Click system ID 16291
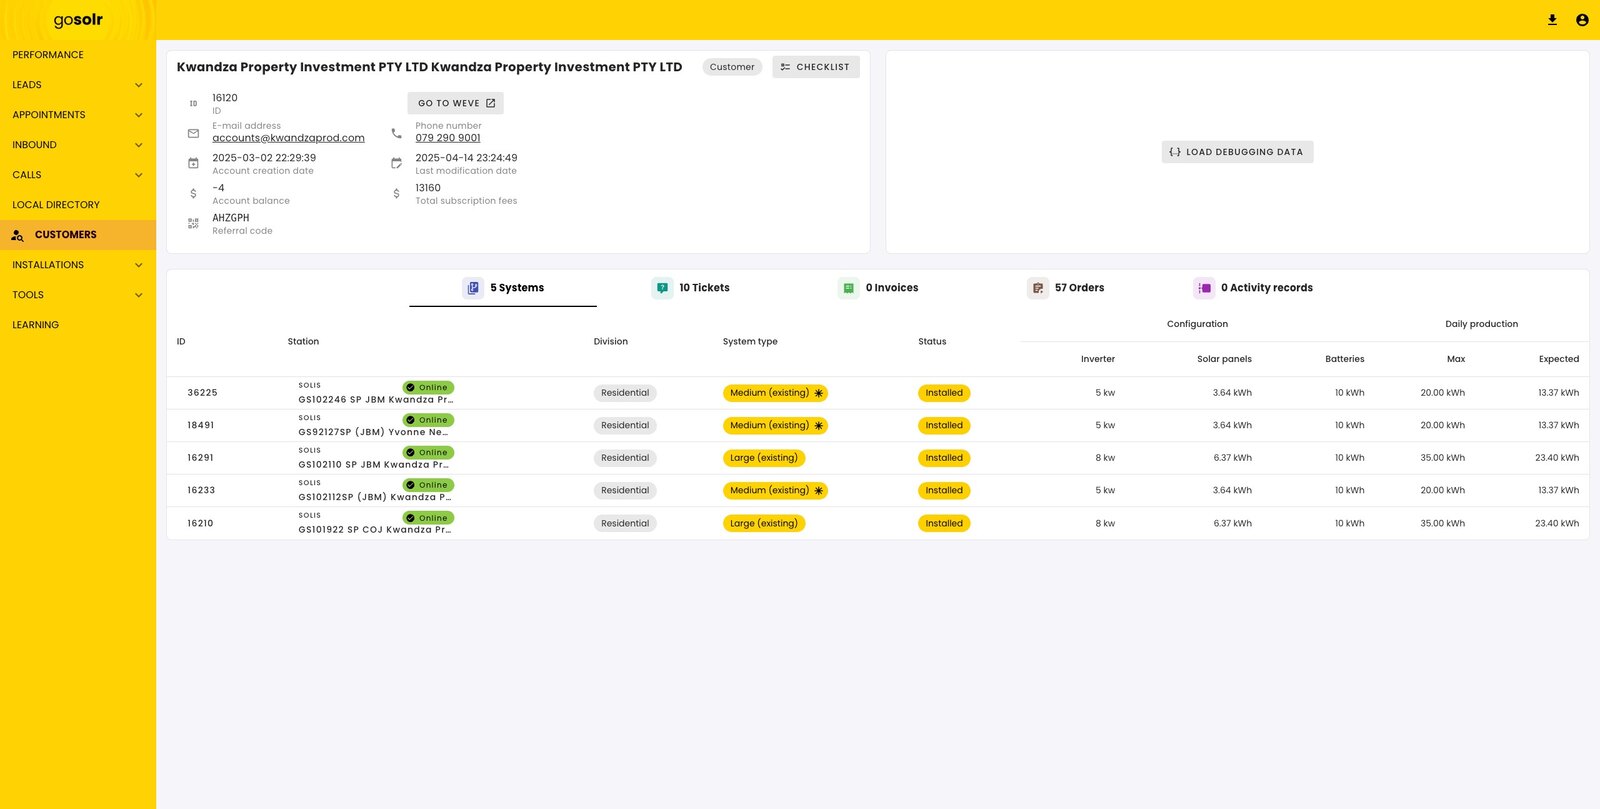Screen dimensions: 1600x809 pyautogui.click(x=200, y=458)
